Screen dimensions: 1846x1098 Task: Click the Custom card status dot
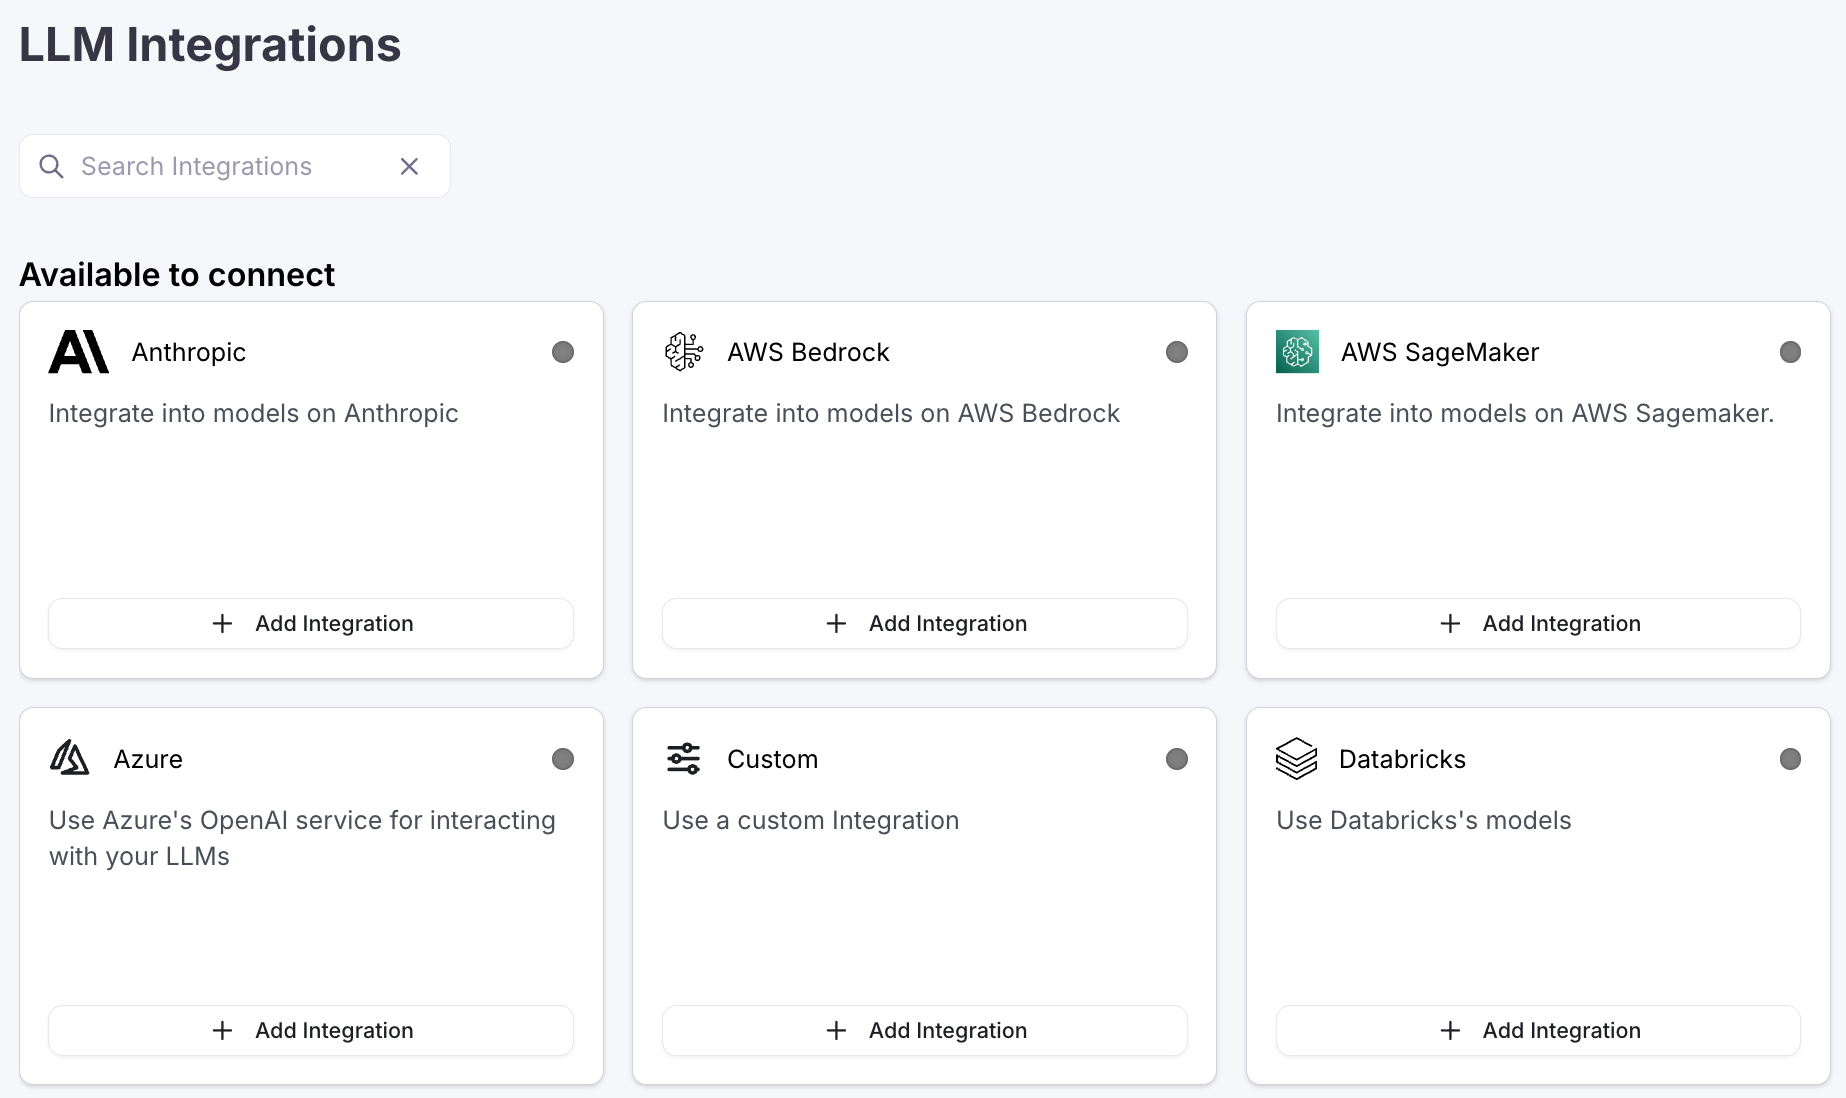(x=1177, y=759)
